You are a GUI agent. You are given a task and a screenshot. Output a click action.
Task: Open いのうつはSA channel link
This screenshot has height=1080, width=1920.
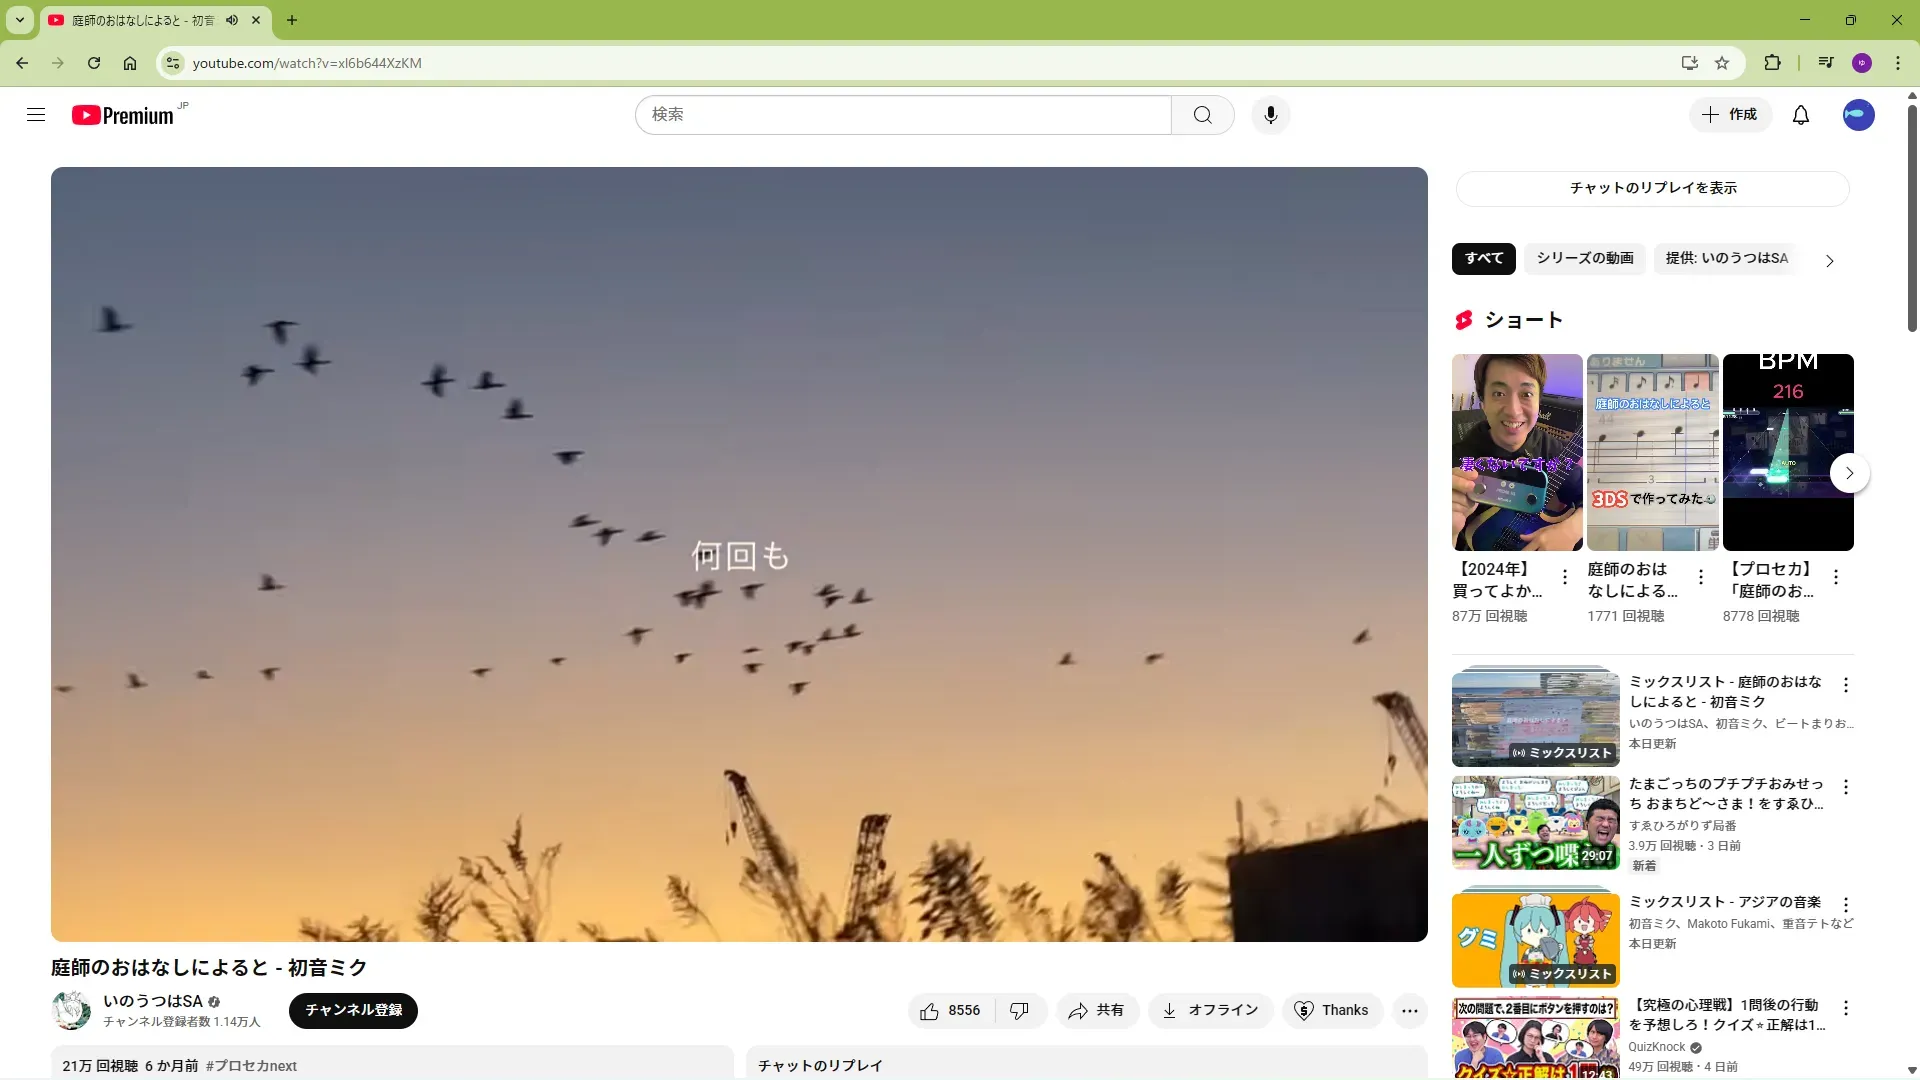[x=153, y=1001]
